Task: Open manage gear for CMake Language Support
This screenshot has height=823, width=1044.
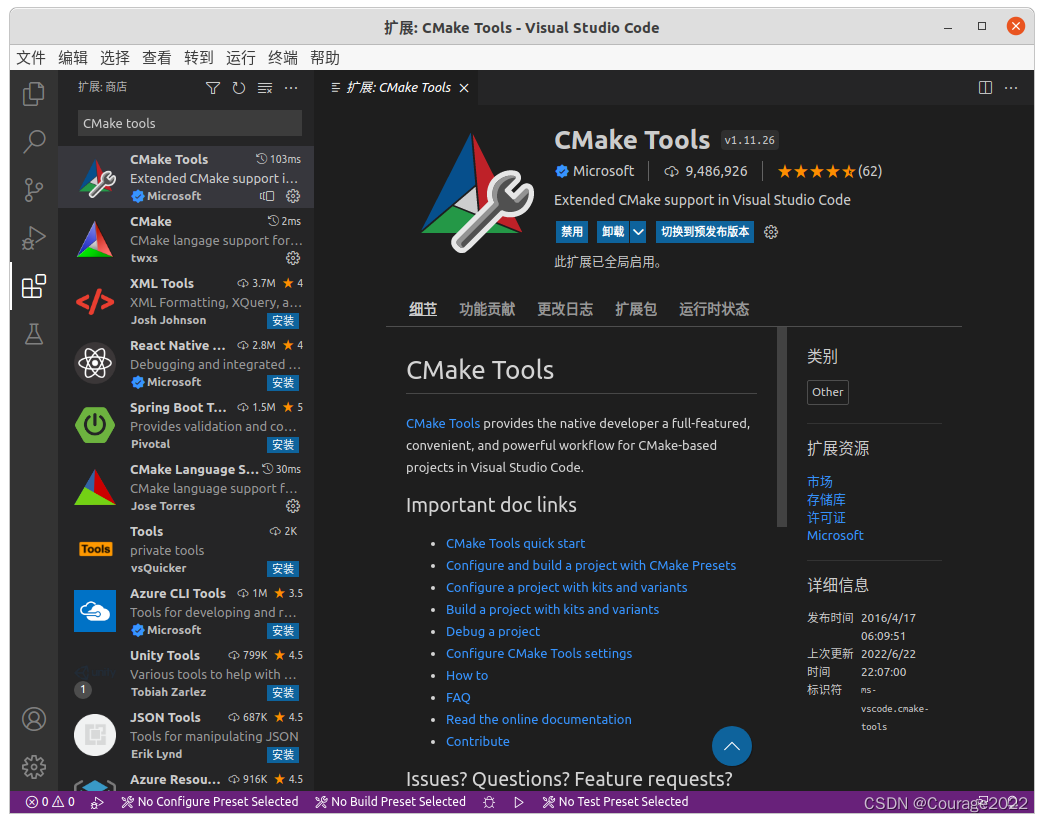Action: [x=293, y=506]
